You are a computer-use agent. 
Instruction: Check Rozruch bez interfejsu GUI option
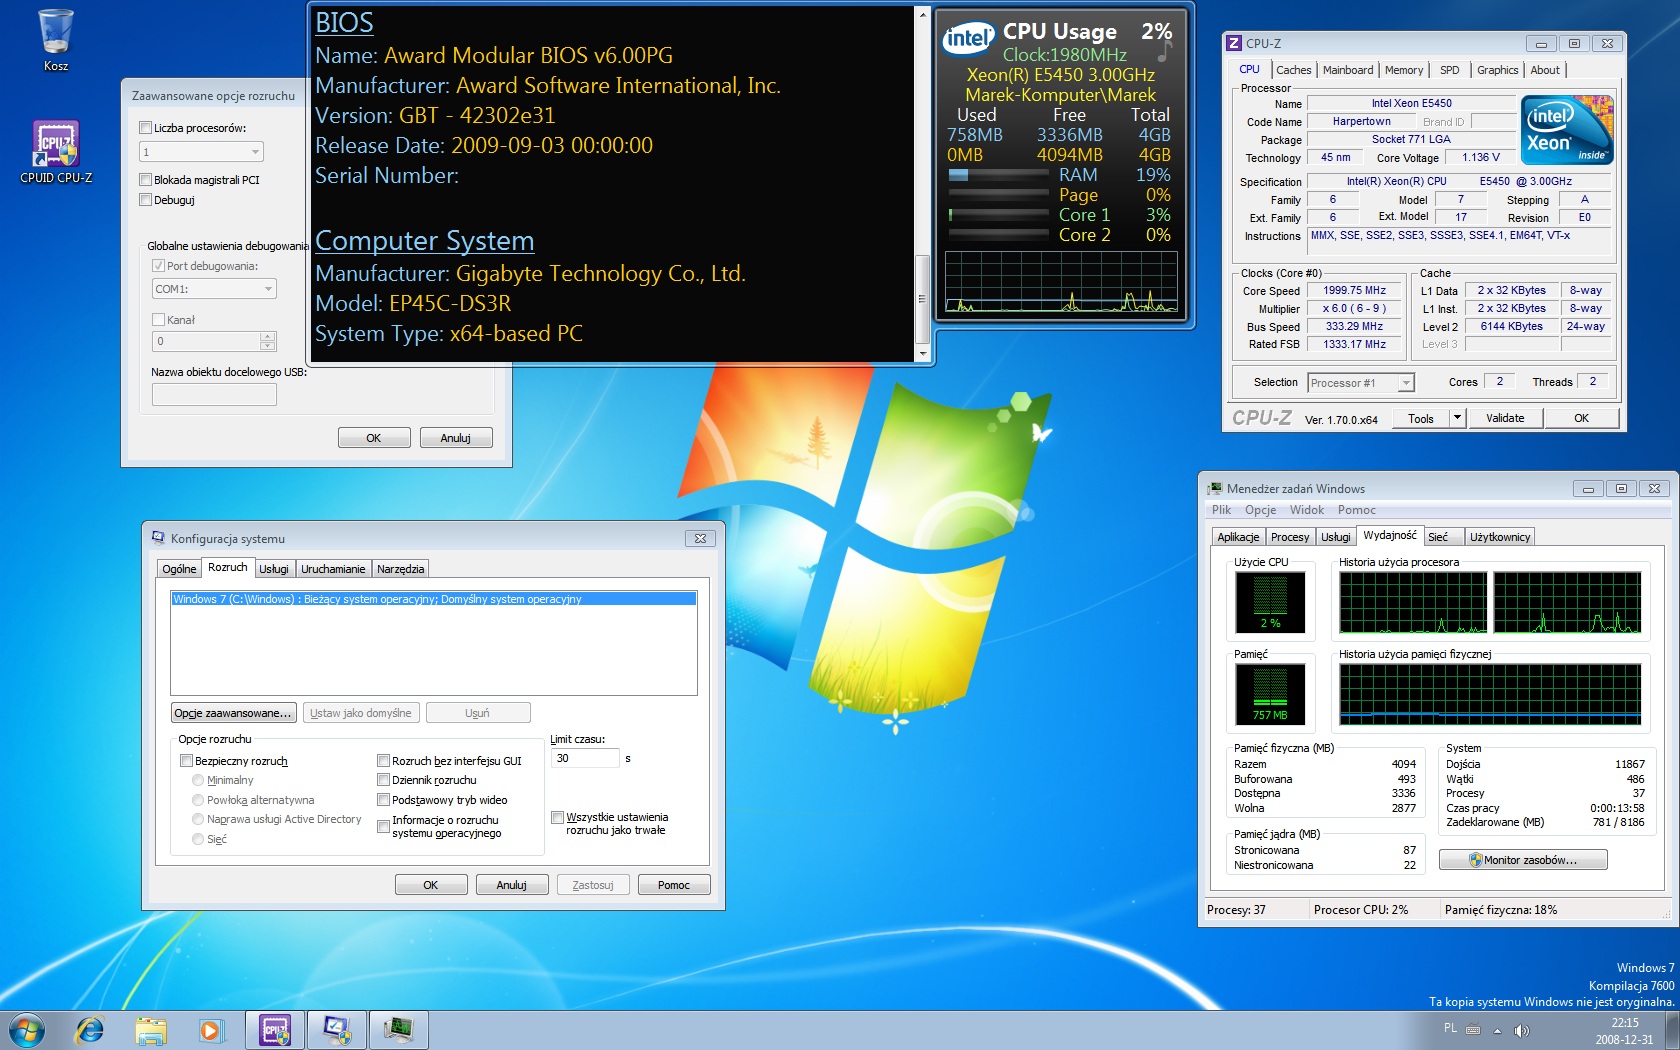point(383,761)
